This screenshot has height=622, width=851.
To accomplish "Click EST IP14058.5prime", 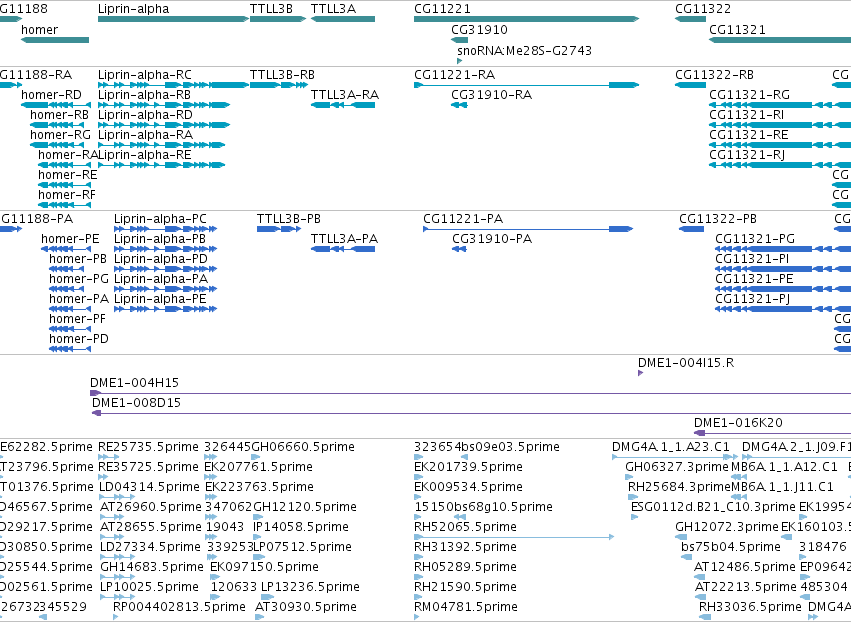I will coord(301,526).
